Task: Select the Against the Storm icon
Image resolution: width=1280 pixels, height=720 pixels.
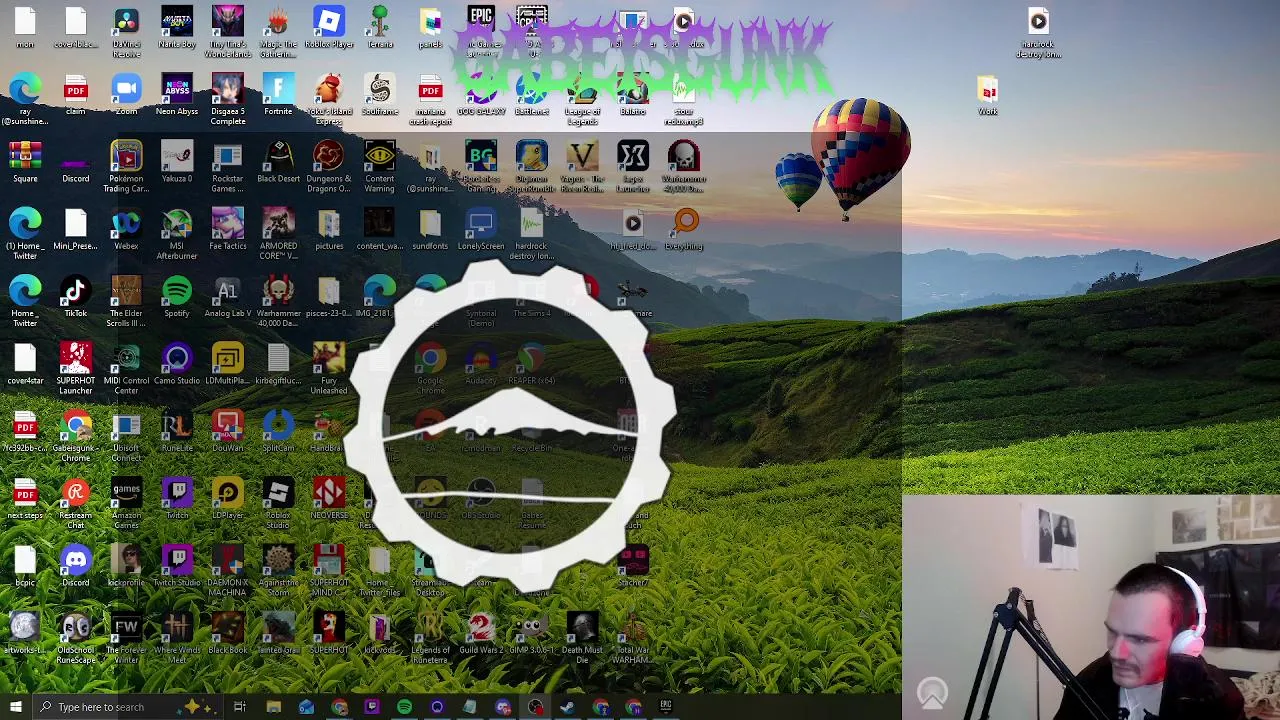Action: [x=278, y=568]
